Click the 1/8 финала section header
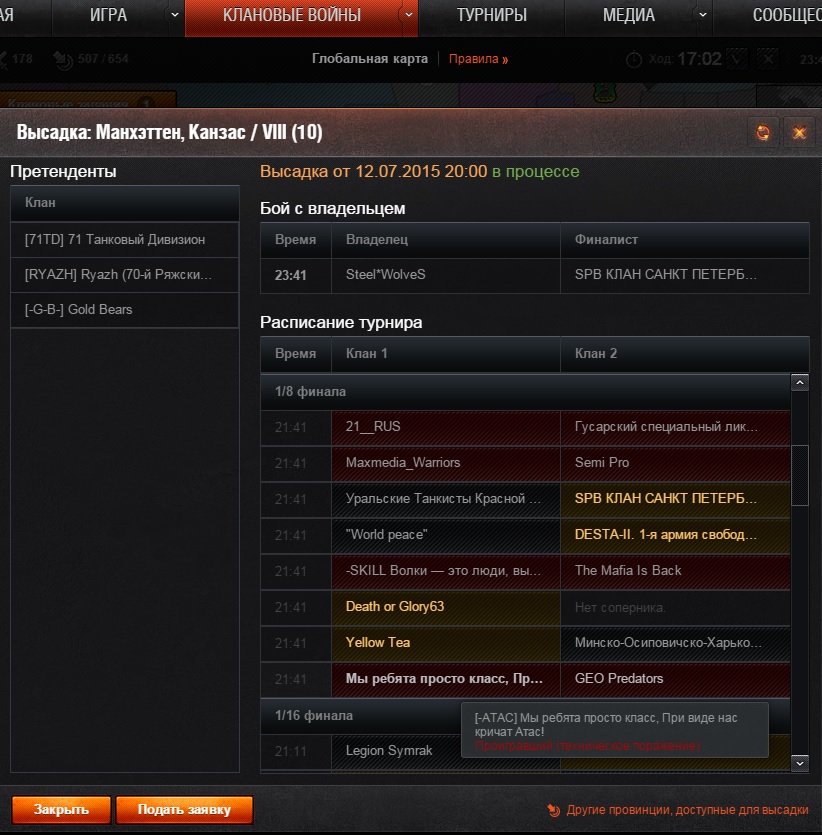The image size is (822, 835). click(525, 391)
